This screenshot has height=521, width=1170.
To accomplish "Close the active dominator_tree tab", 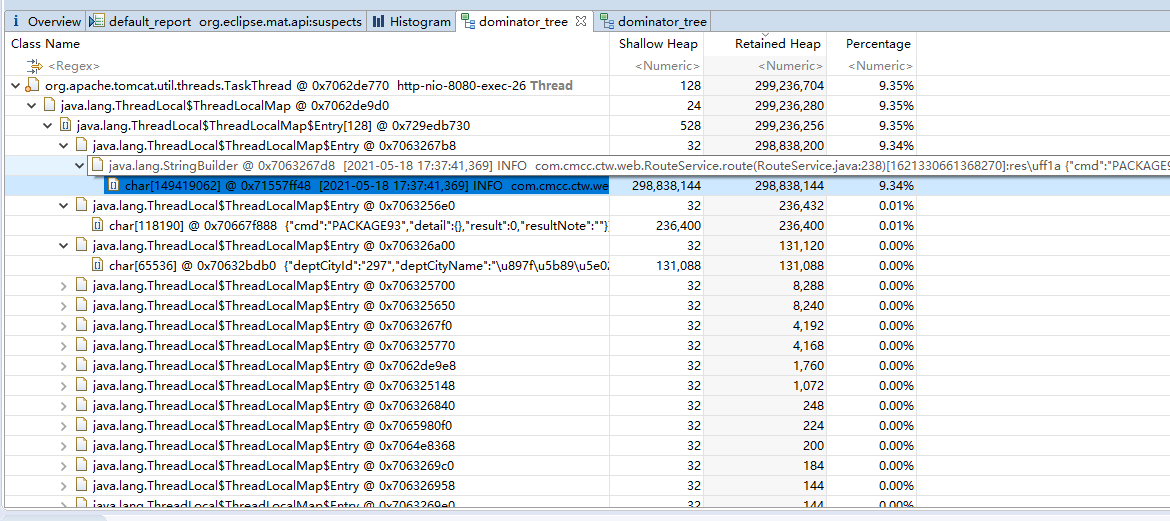I will 581,22.
